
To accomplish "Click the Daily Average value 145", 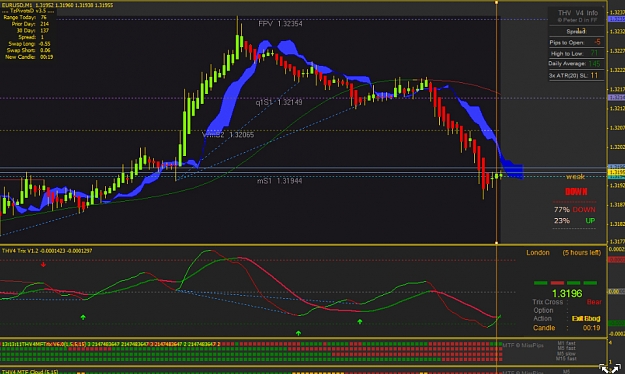I will tap(594, 63).
